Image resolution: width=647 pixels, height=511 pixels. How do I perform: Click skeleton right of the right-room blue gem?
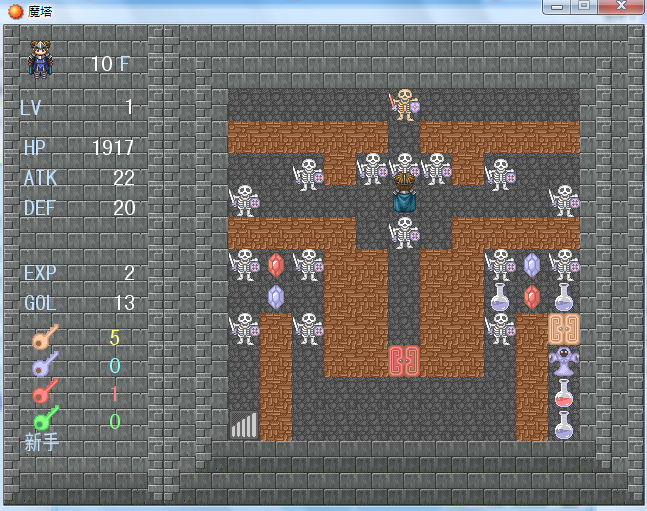point(564,265)
